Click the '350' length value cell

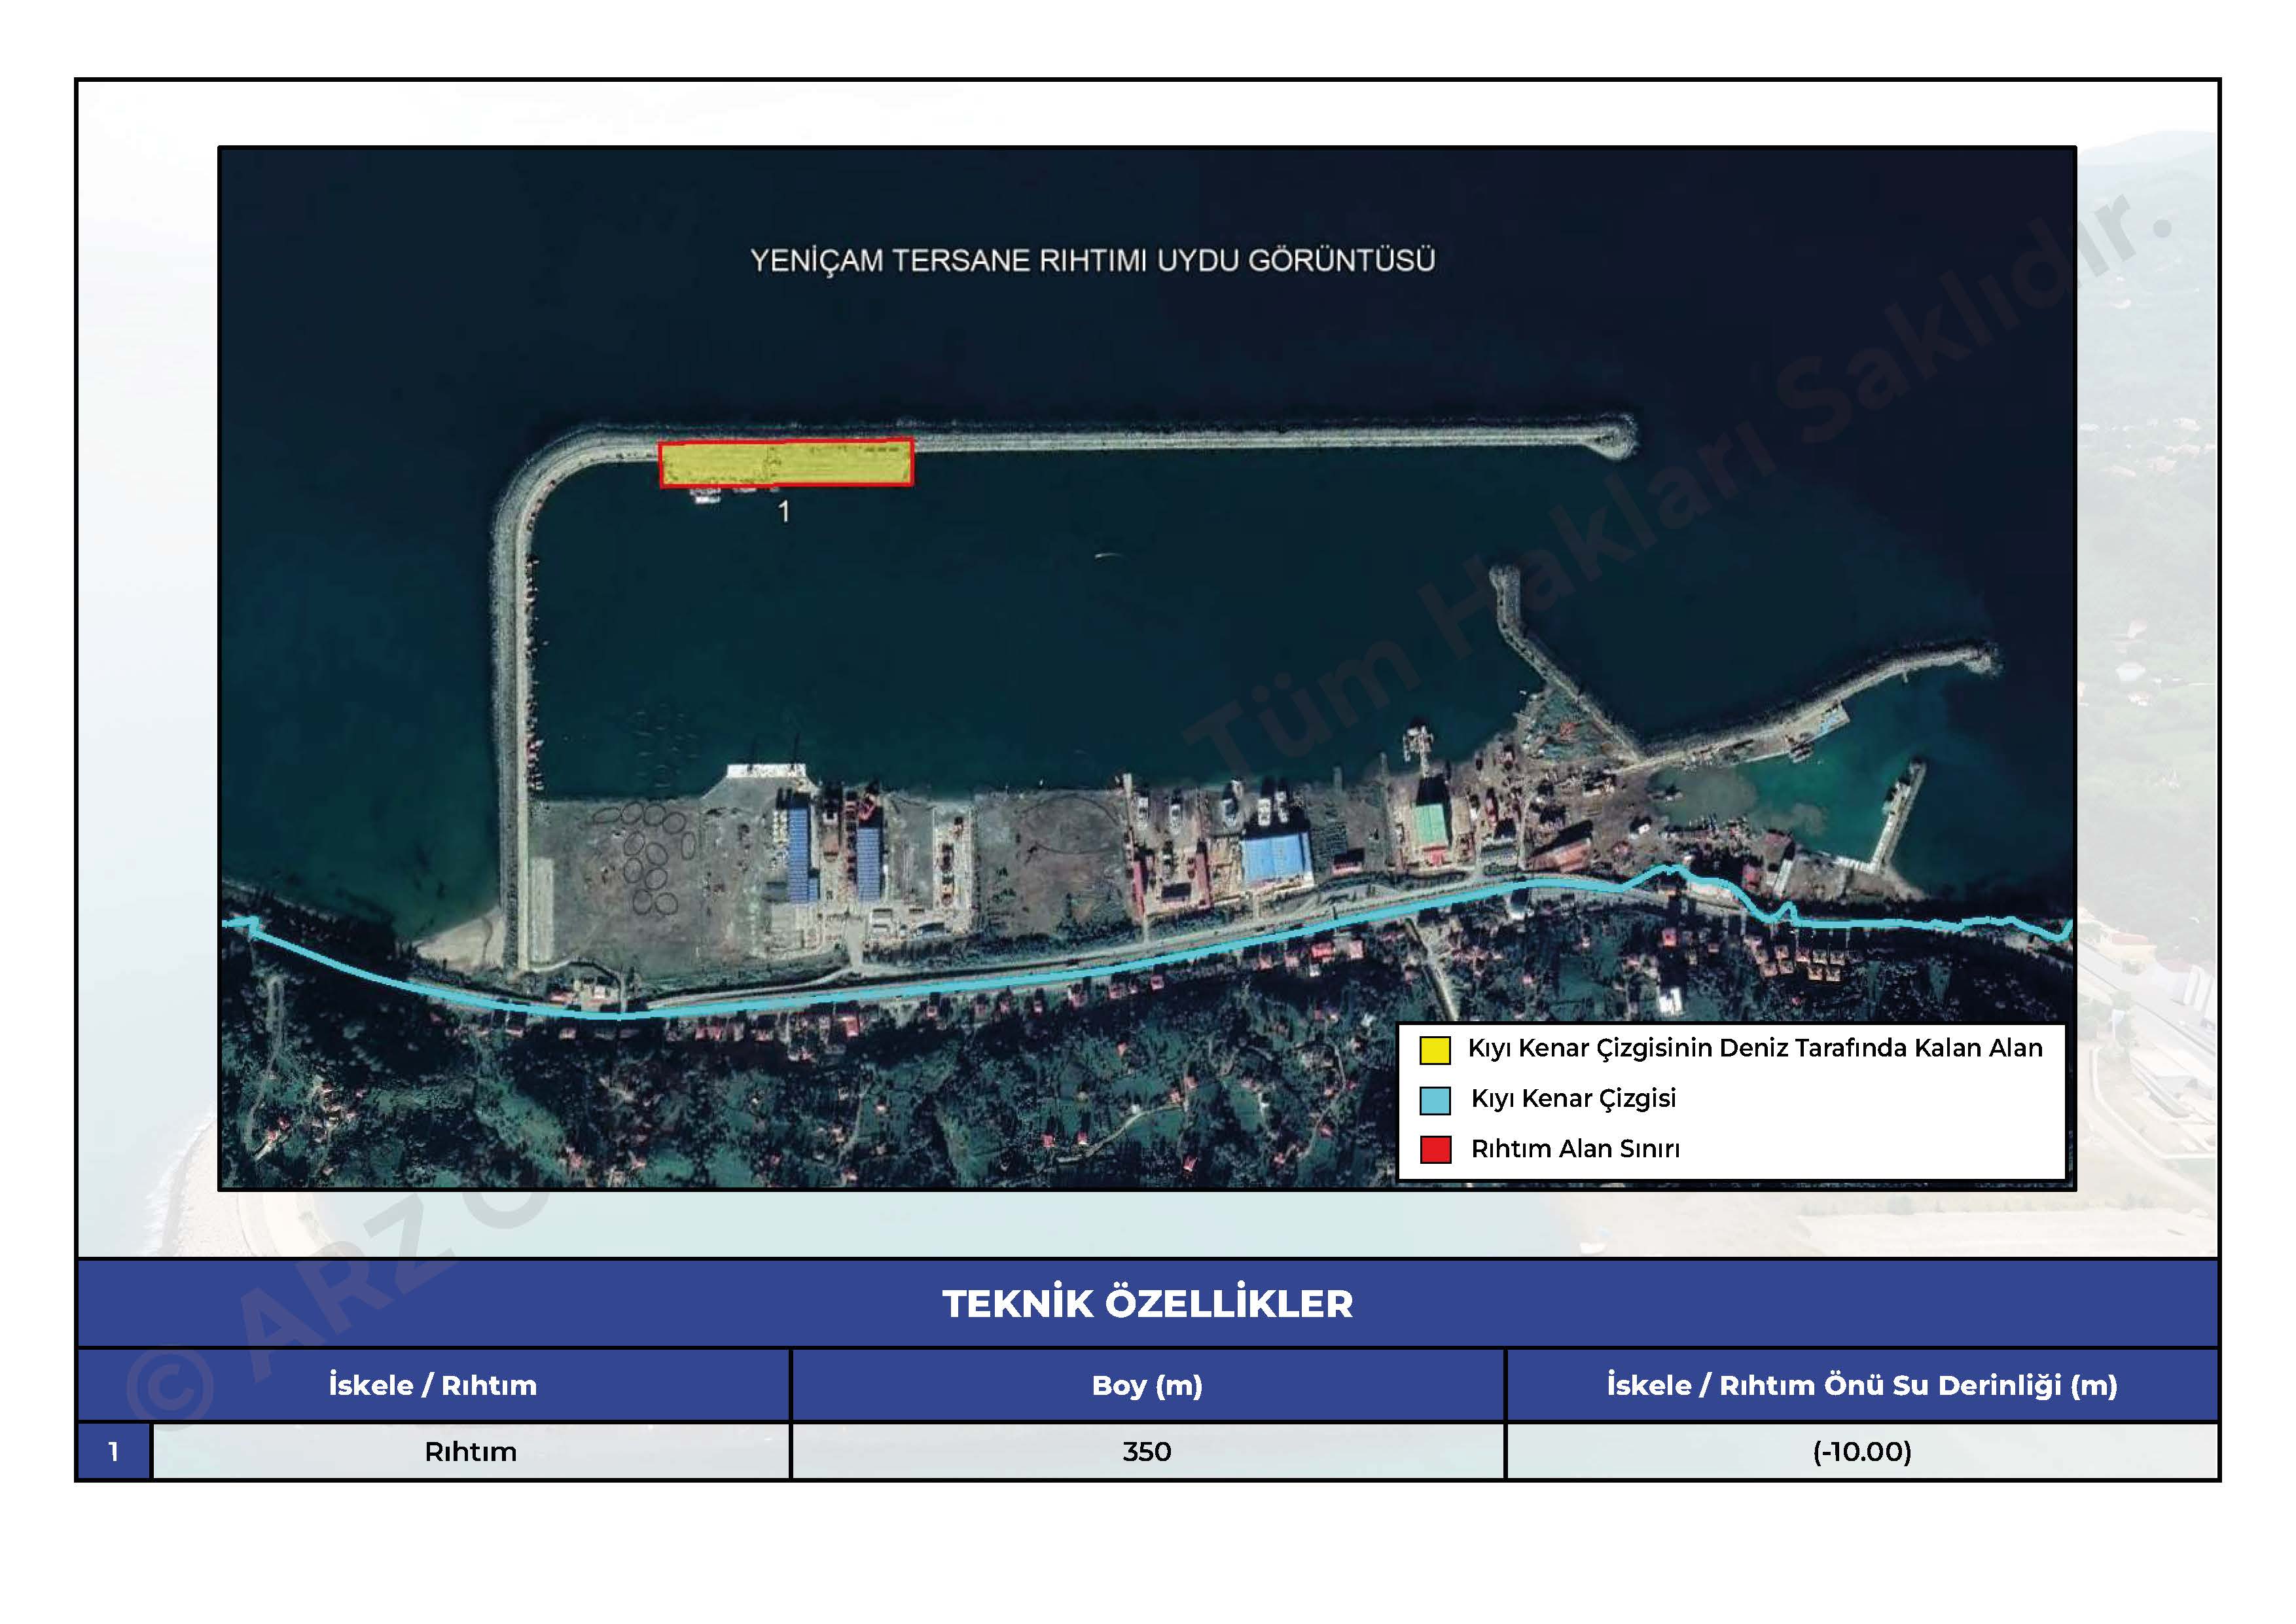pyautogui.click(x=1147, y=1451)
